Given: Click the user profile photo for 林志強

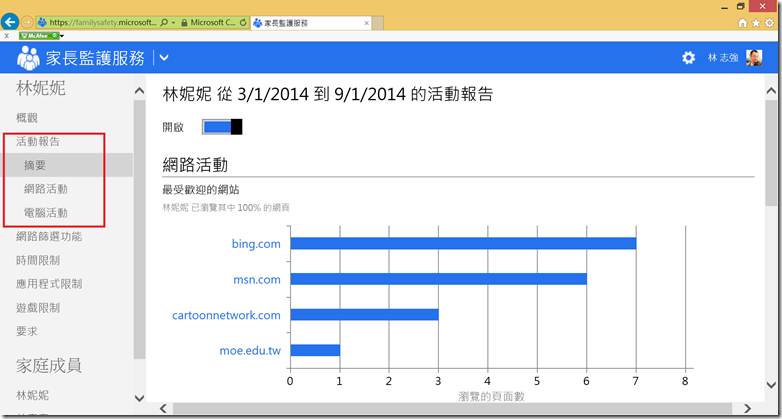Looking at the screenshot, I should [754, 58].
